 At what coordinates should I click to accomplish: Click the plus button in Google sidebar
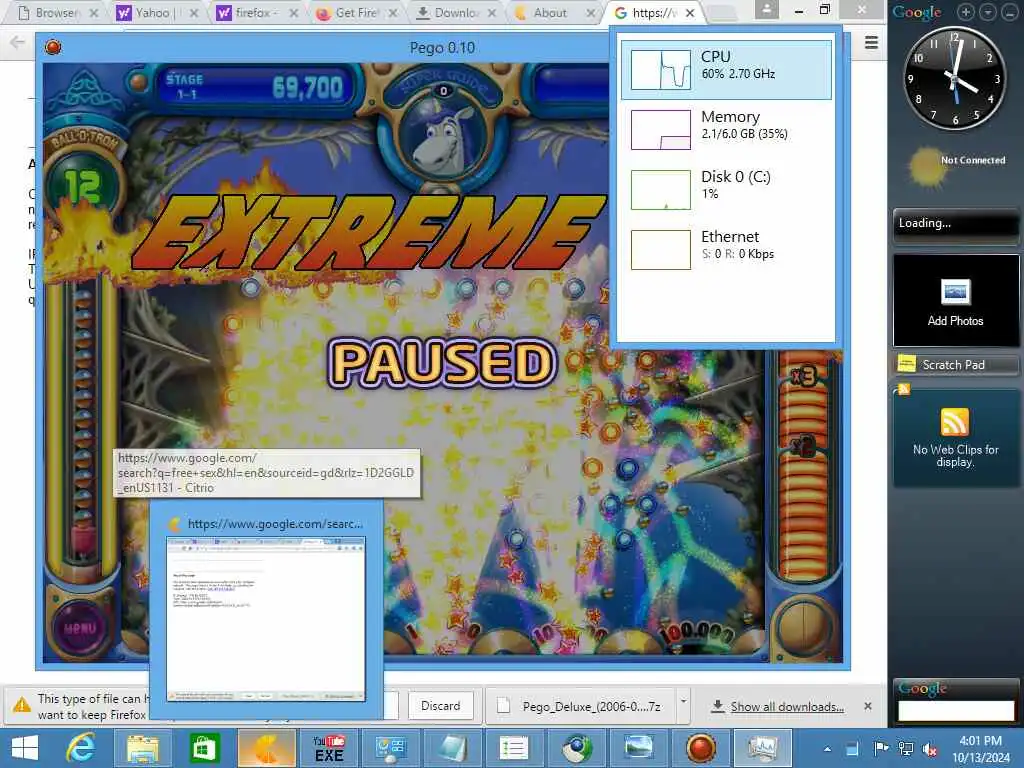point(966,12)
